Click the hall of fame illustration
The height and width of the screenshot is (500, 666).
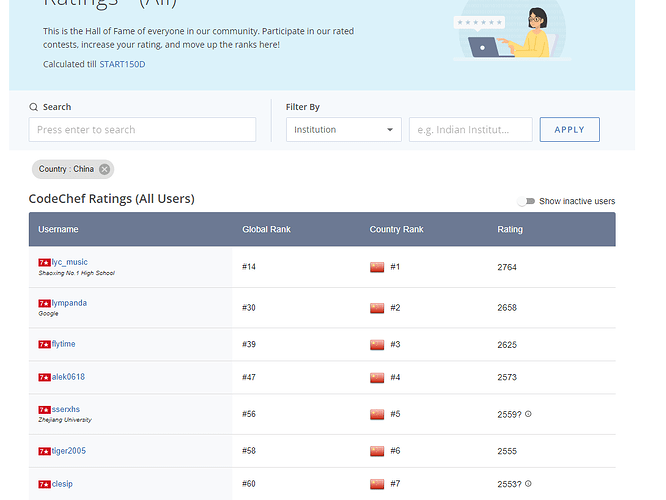(512, 31)
